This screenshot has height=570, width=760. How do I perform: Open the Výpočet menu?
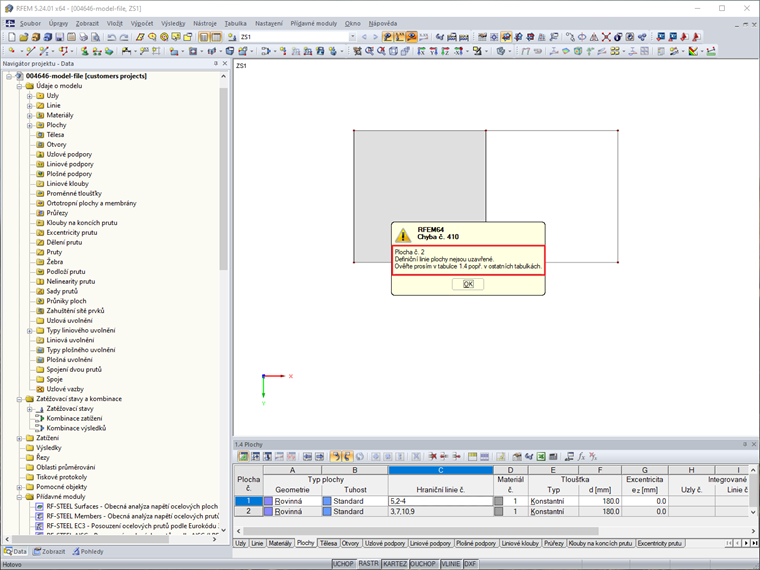(x=142, y=23)
